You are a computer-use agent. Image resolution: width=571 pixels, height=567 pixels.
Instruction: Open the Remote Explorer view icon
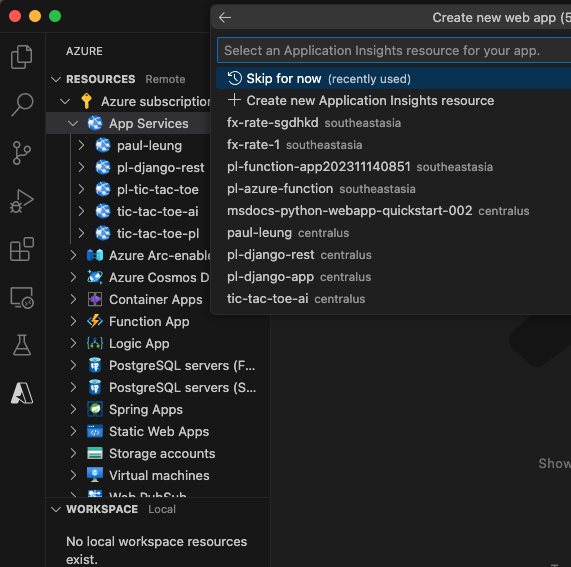pyautogui.click(x=22, y=298)
